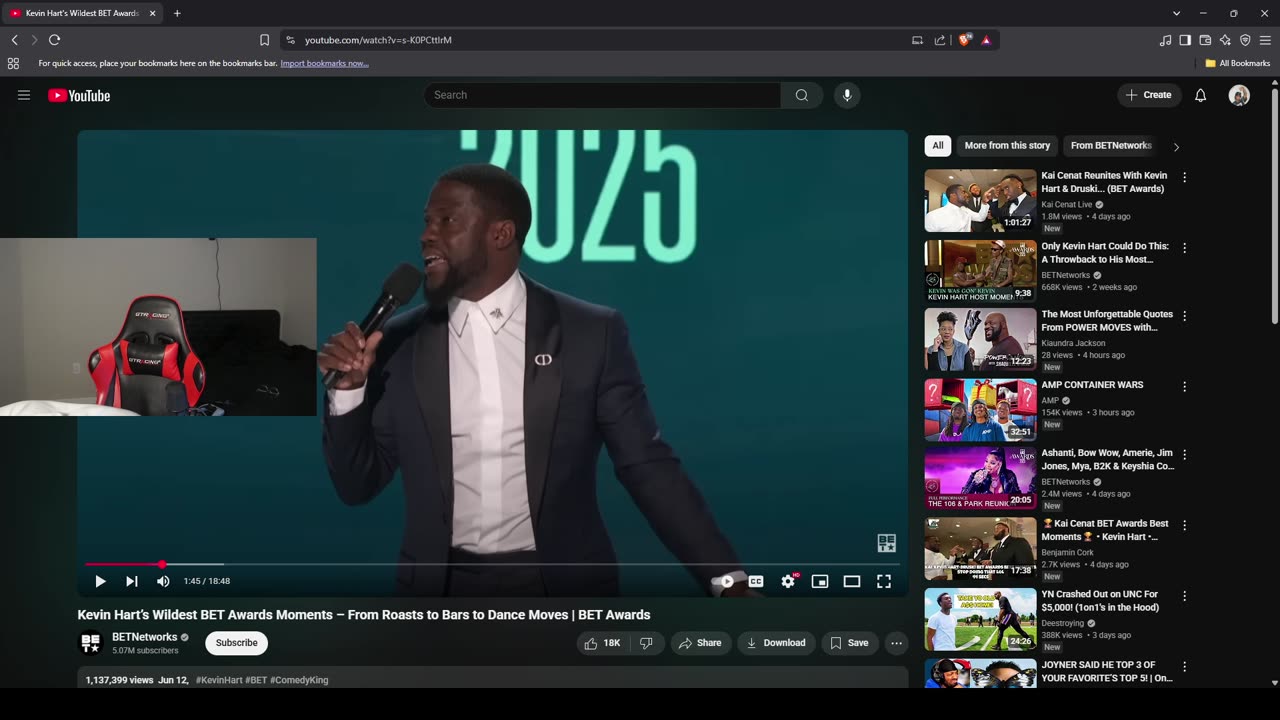This screenshot has height=720, width=1280.
Task: Open Leo AI sparkle icon
Action: coord(1225,40)
